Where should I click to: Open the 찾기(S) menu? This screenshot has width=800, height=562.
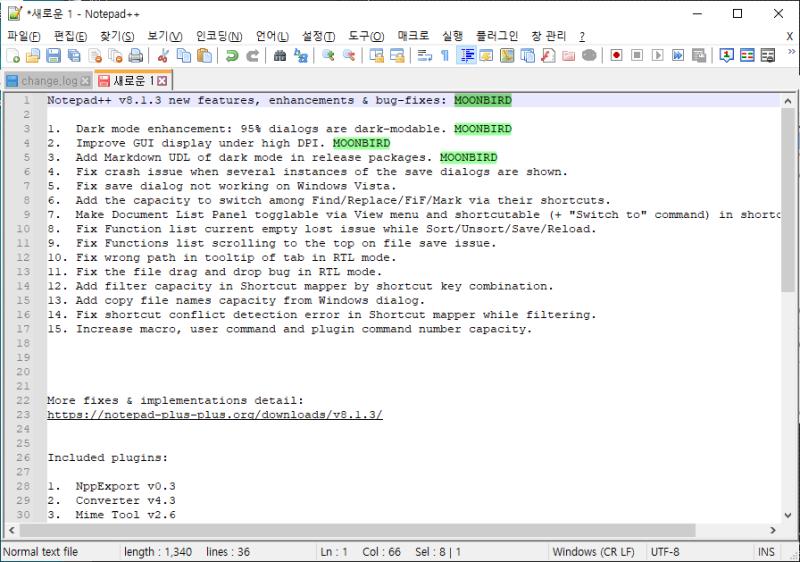[117, 36]
